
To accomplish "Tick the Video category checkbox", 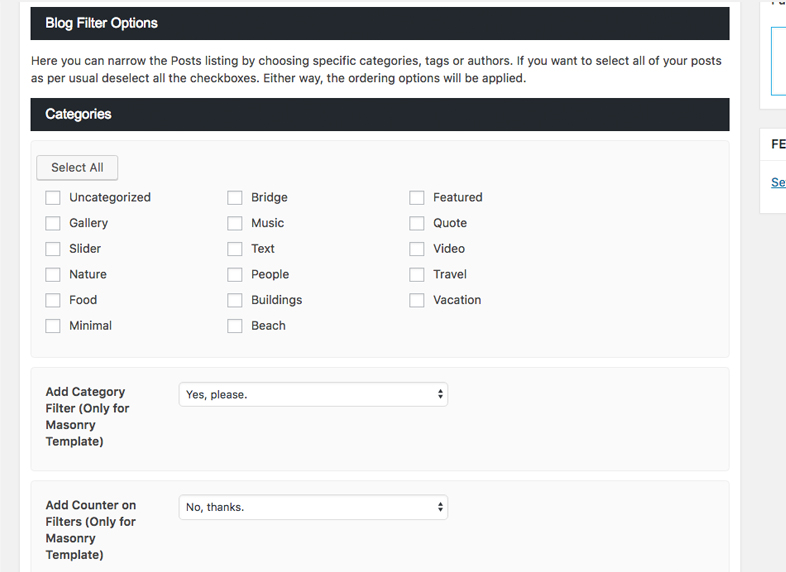I will click(417, 249).
